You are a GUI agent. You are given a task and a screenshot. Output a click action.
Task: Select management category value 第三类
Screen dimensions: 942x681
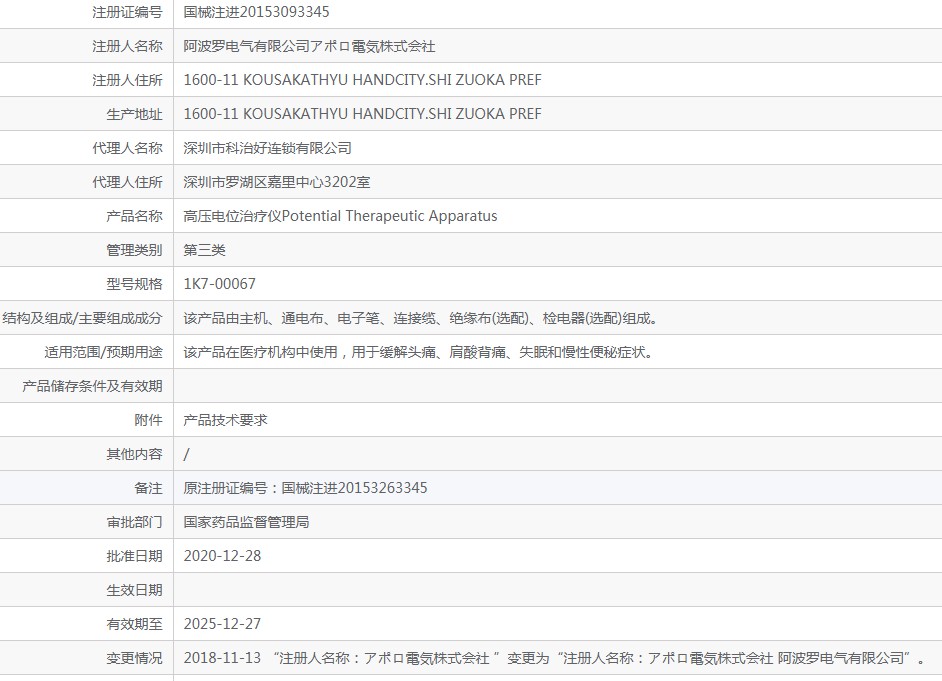click(x=204, y=250)
